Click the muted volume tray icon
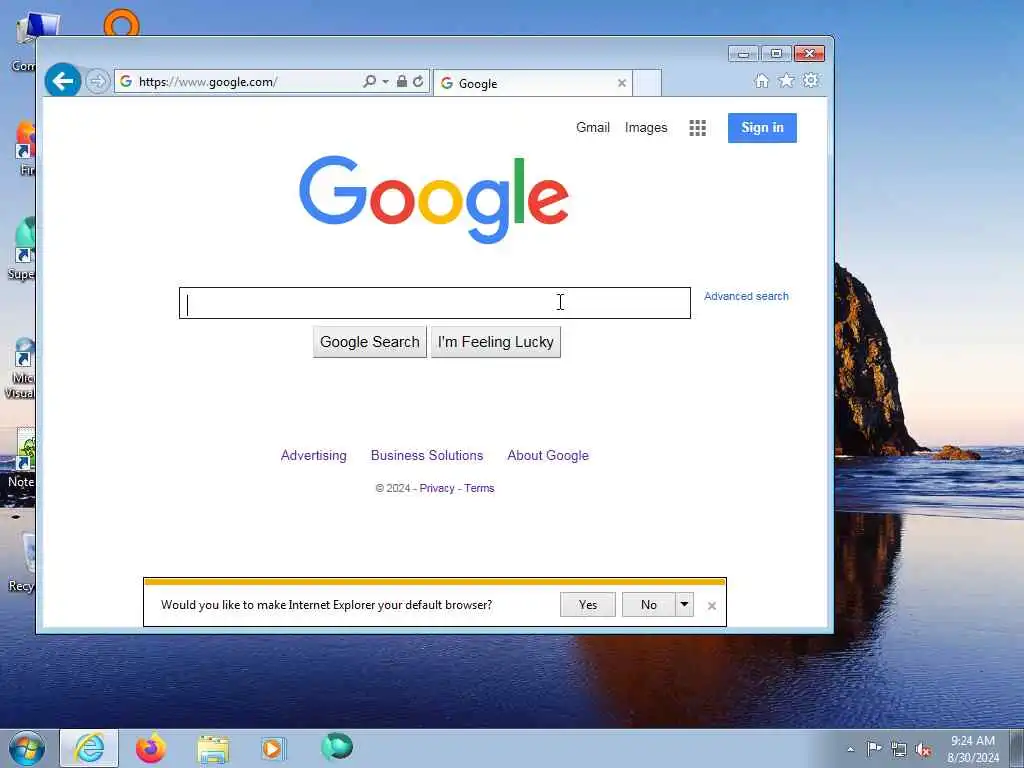1024x768 pixels. 923,749
